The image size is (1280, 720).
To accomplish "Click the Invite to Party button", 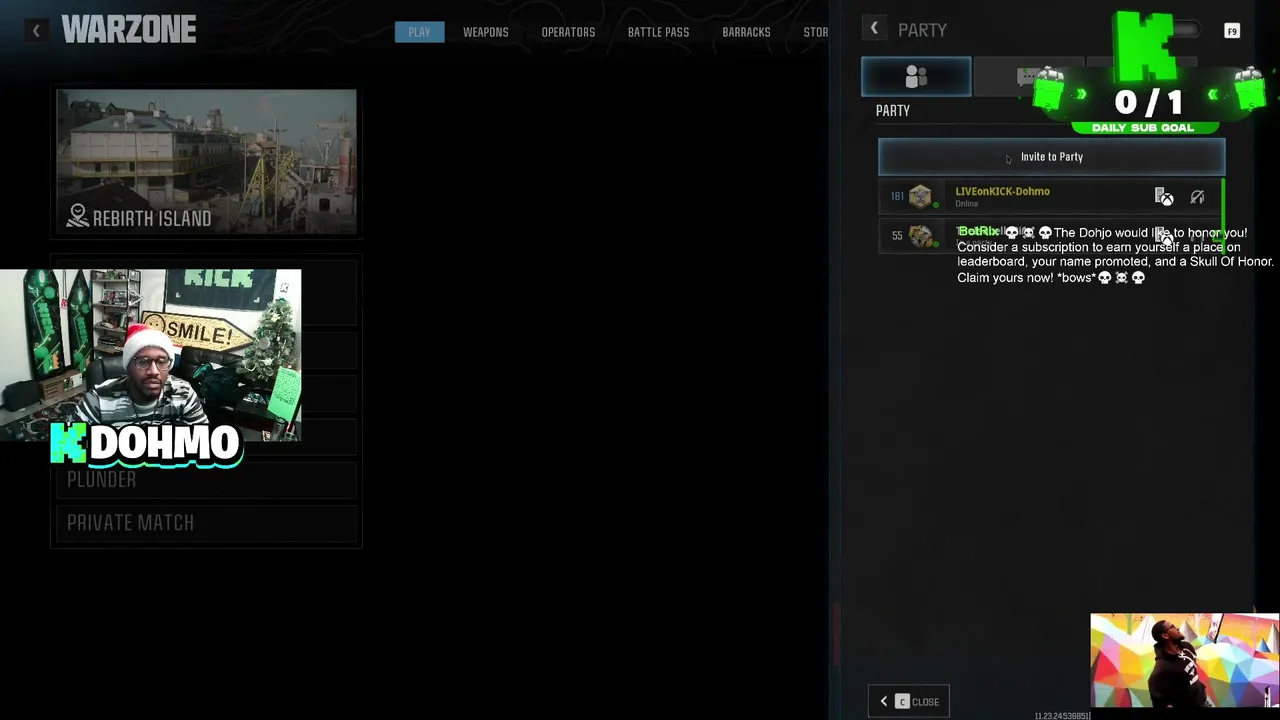I will (1051, 157).
